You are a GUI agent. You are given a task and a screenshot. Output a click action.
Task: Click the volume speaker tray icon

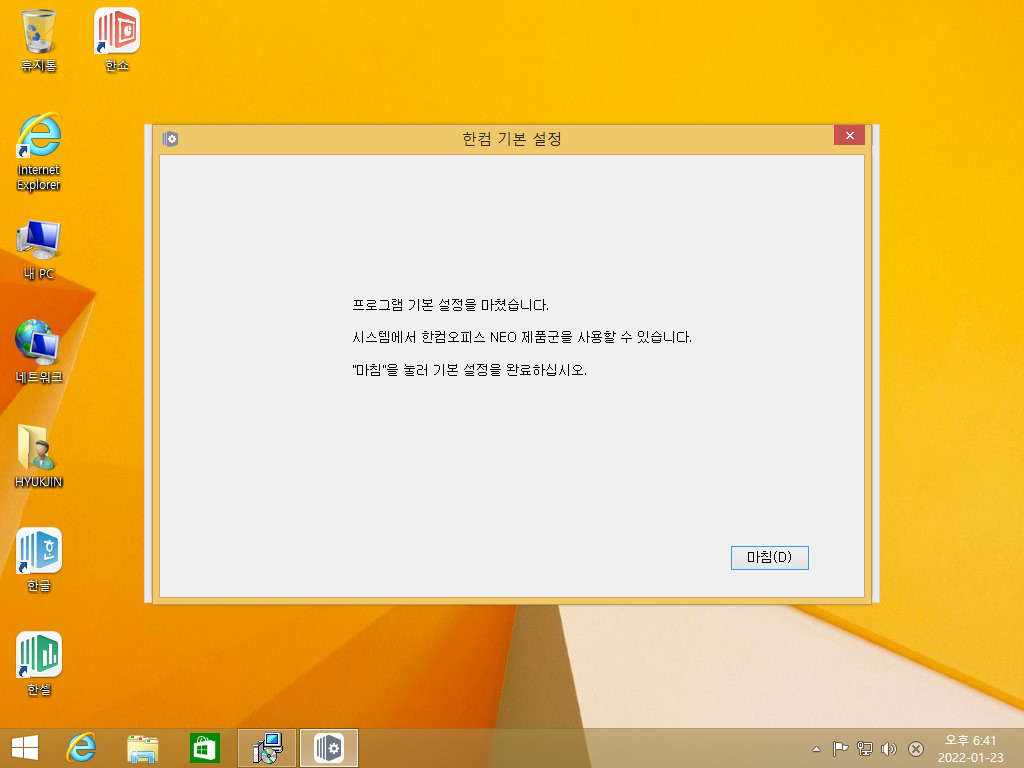[x=889, y=748]
